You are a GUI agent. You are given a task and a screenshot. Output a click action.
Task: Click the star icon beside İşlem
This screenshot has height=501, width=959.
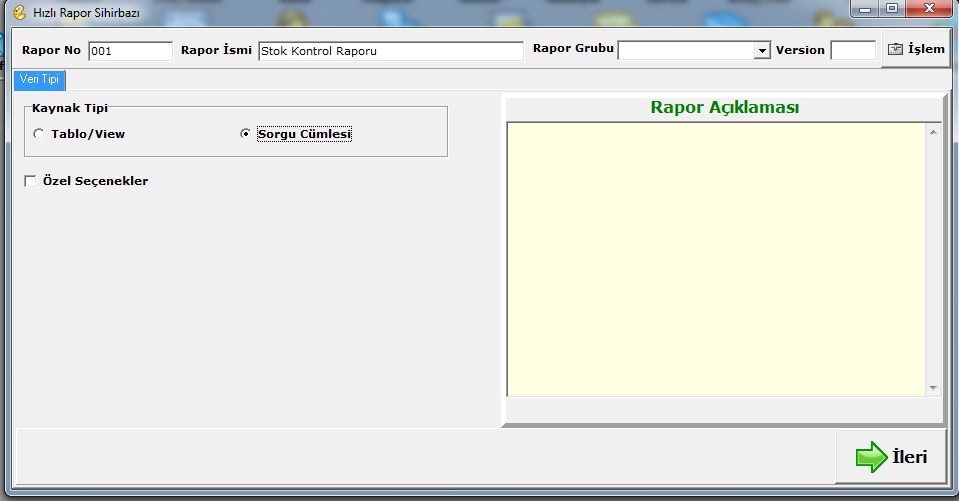tap(896, 50)
